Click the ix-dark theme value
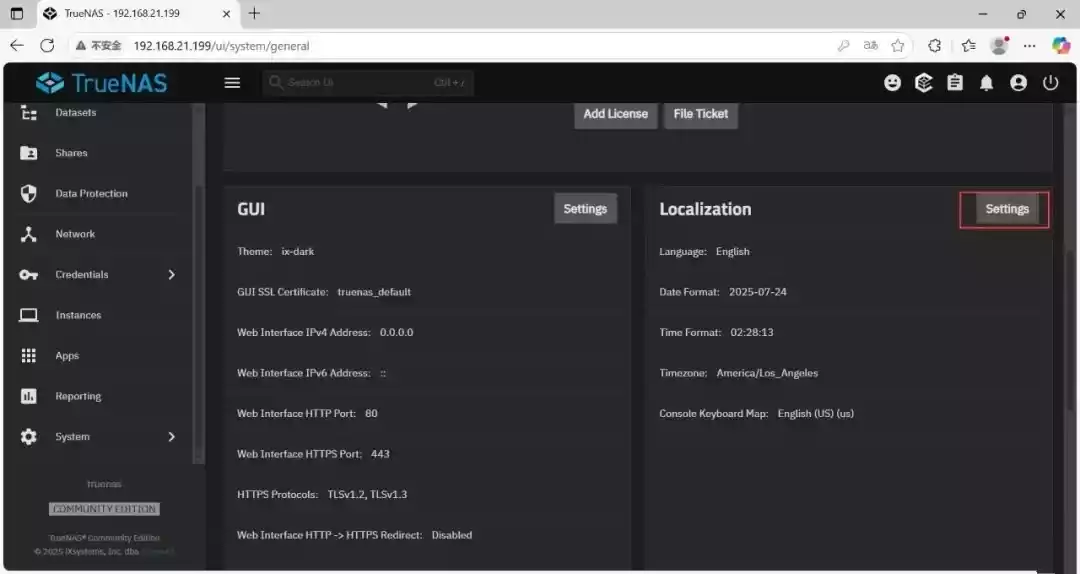Viewport: 1080px width, 574px height. pos(298,252)
